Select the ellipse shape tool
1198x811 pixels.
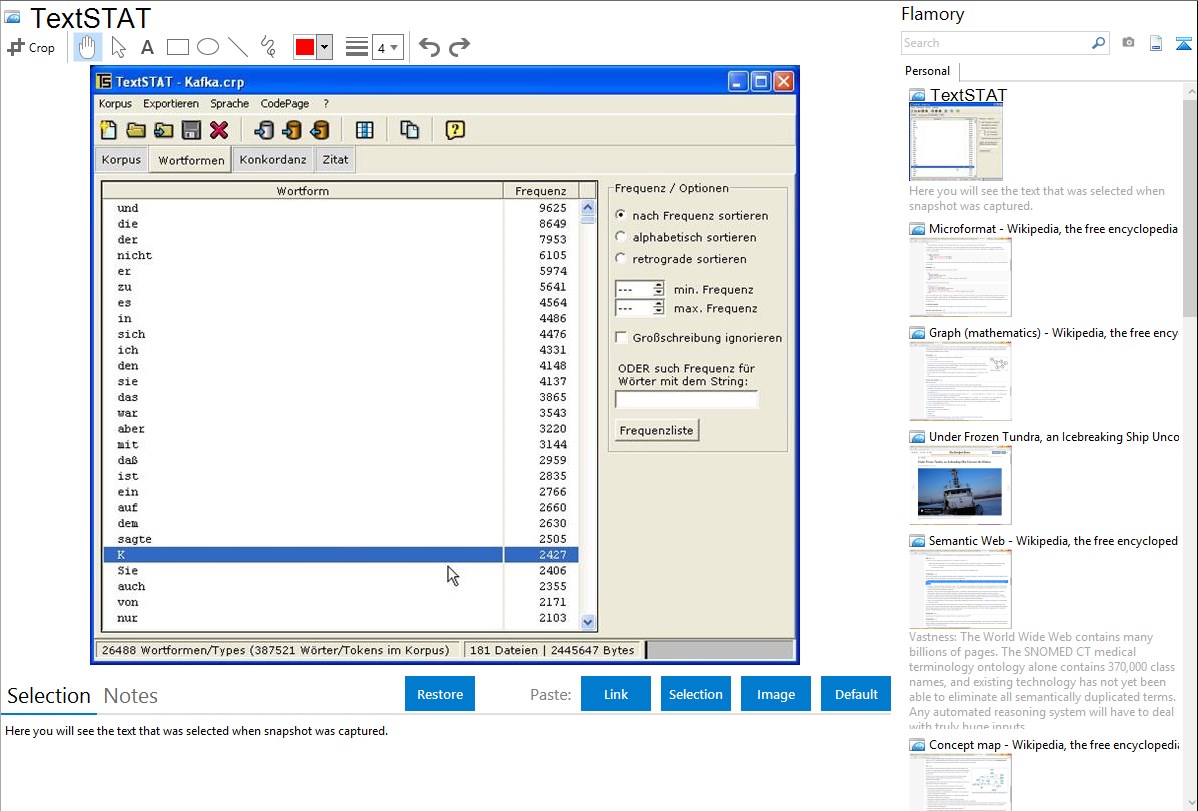[208, 47]
